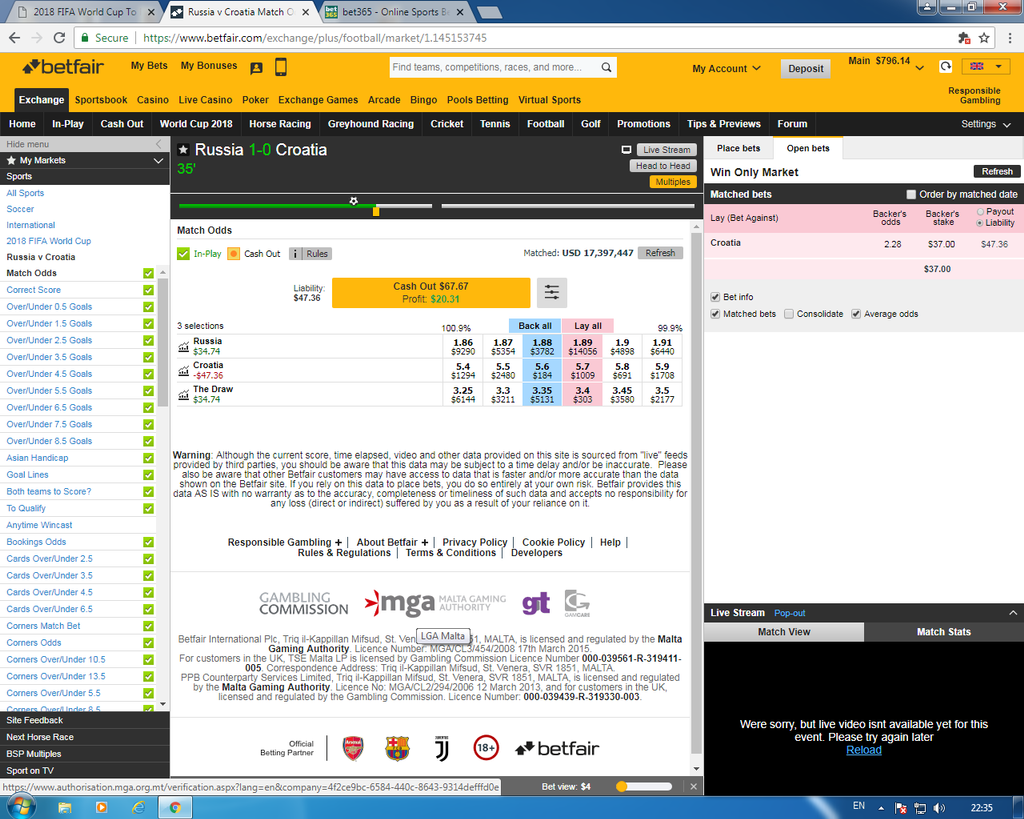
Task: Close the Bet view bar
Action: pyautogui.click(x=694, y=786)
